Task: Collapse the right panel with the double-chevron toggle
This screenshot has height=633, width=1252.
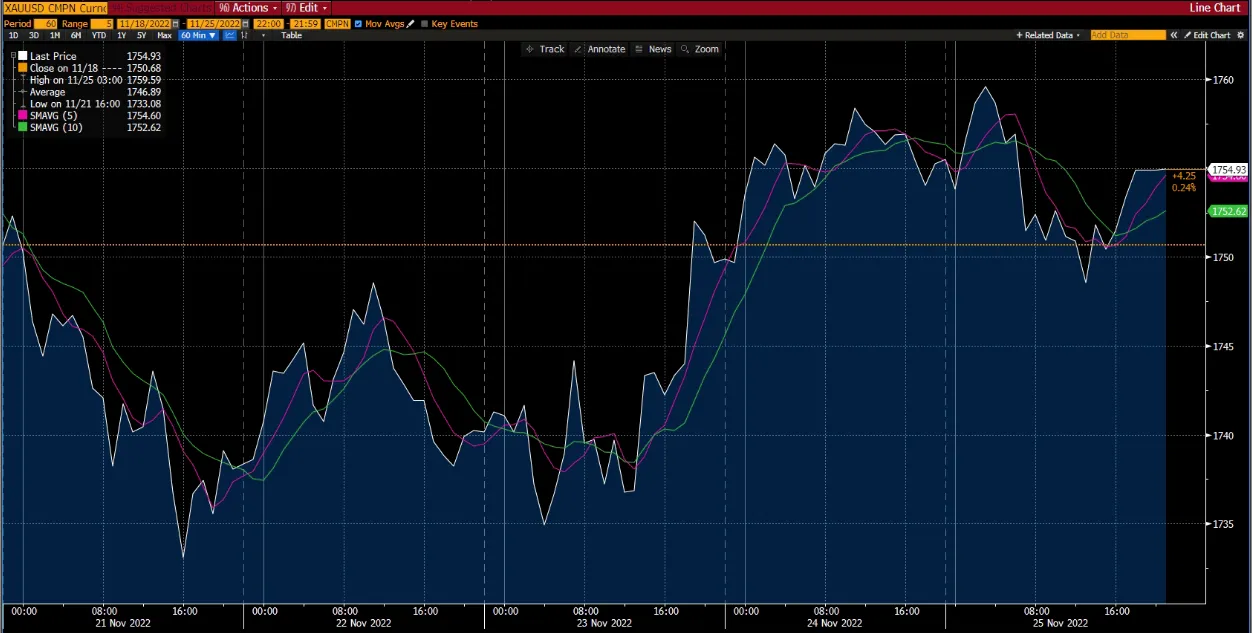Action: point(1174,35)
